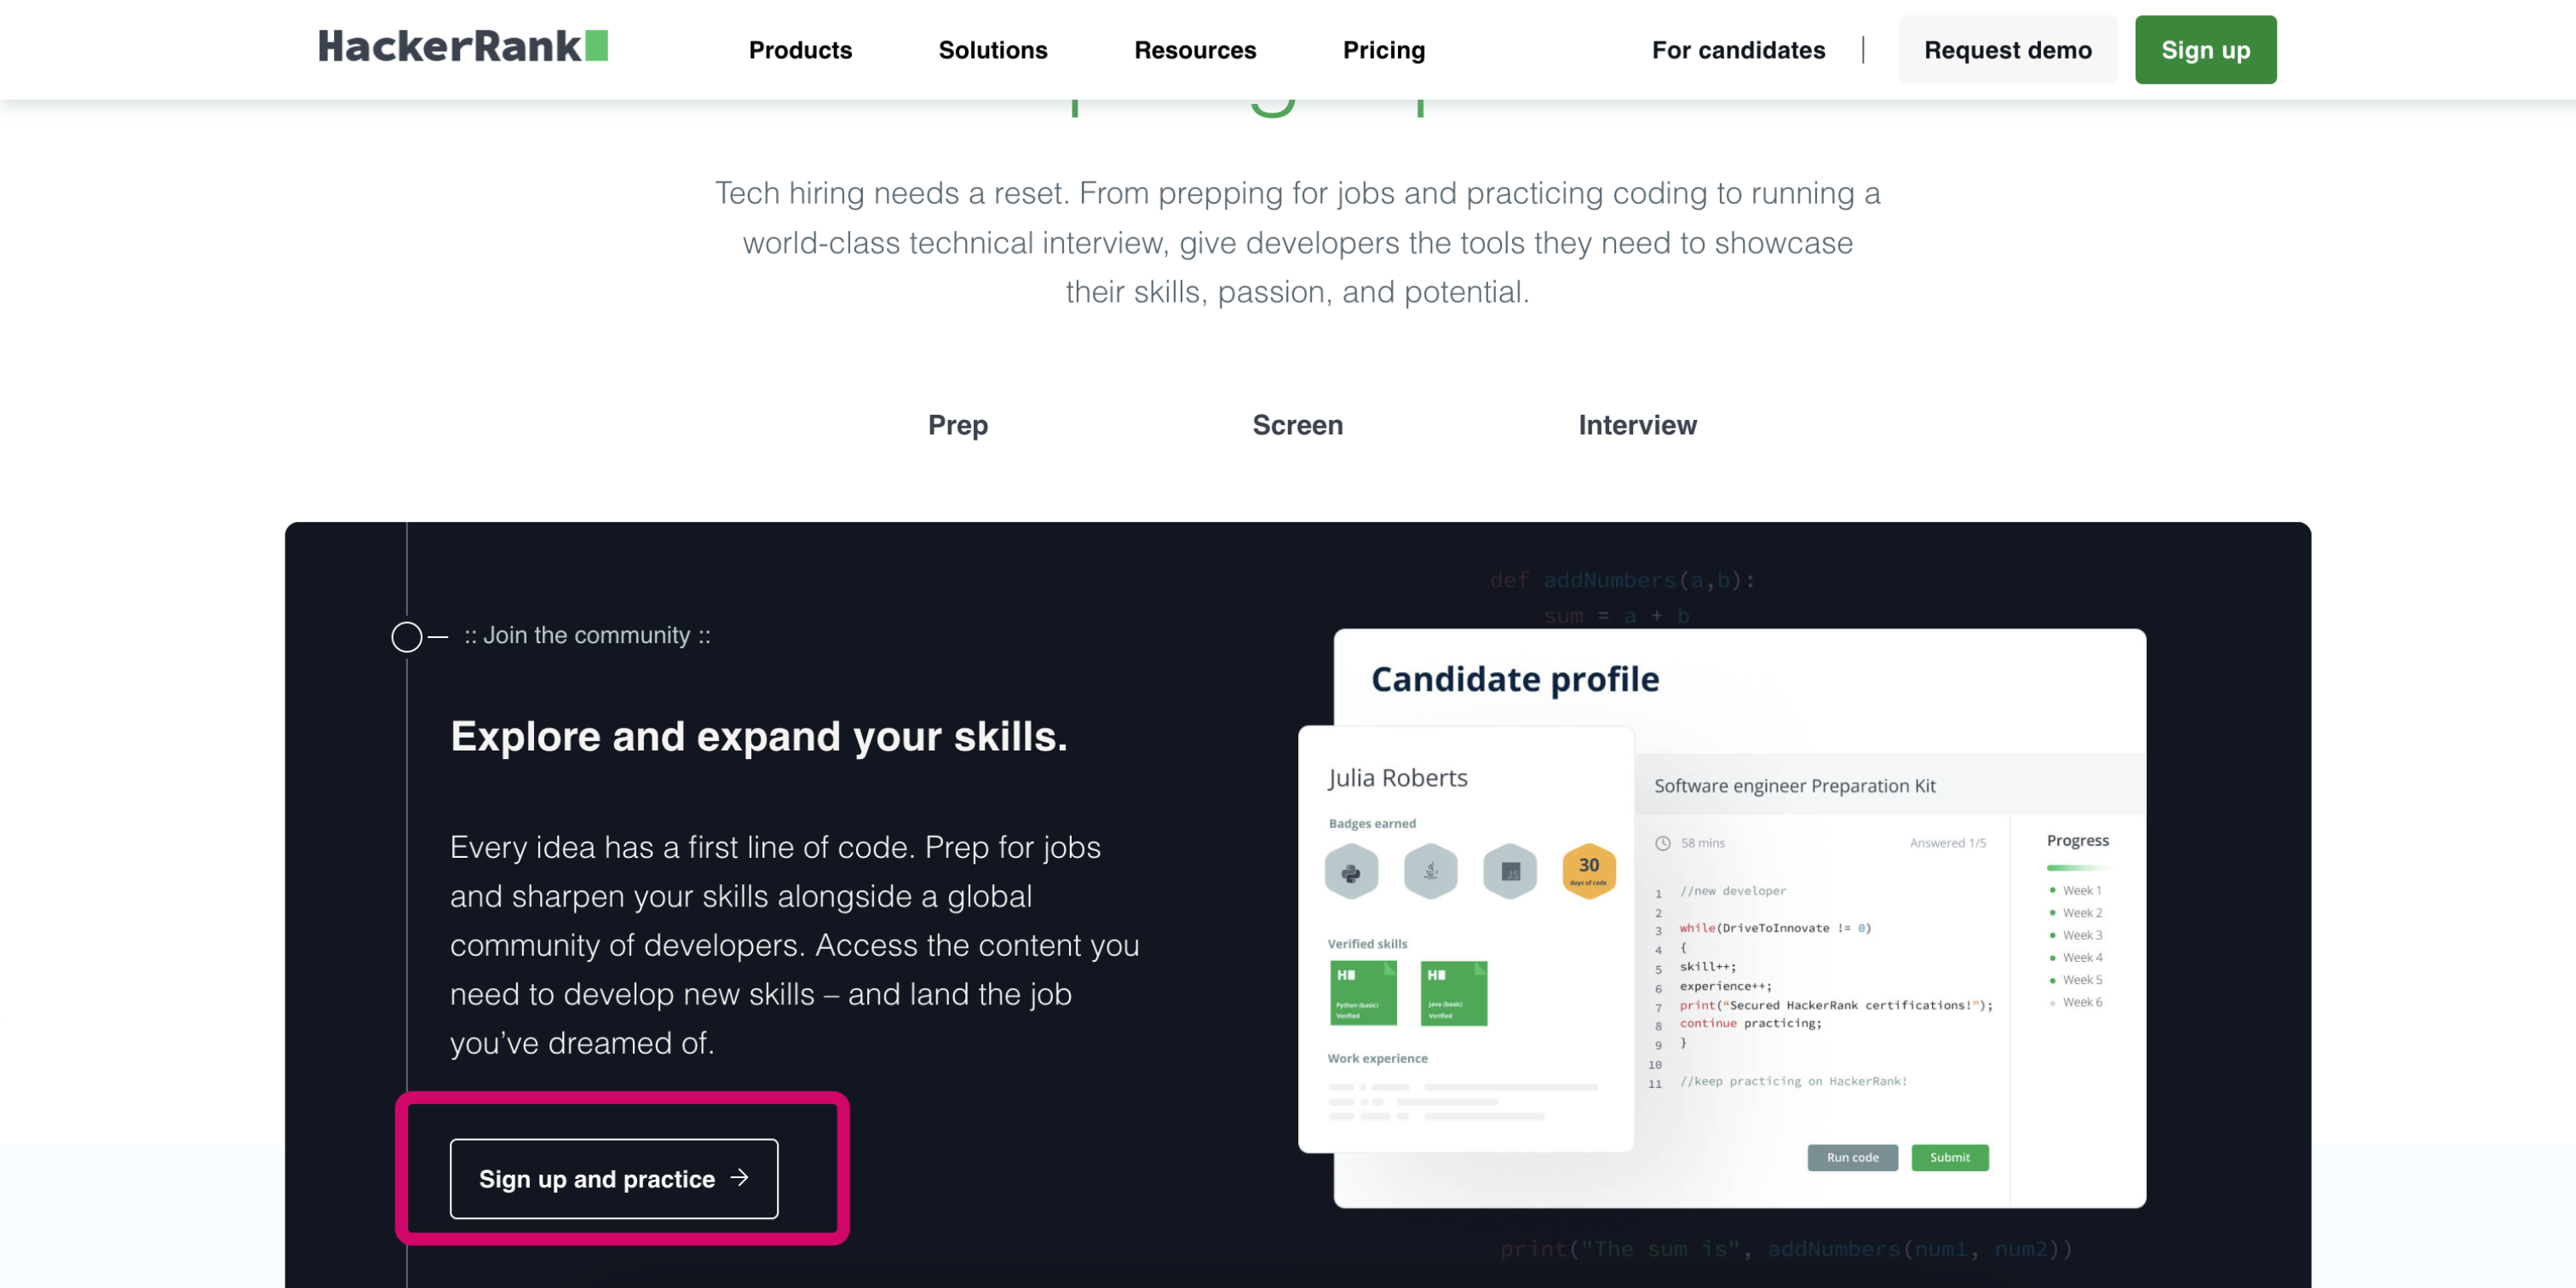Click the Java (basic) verified skill certificate
2576x1288 pixels.
tap(1453, 993)
